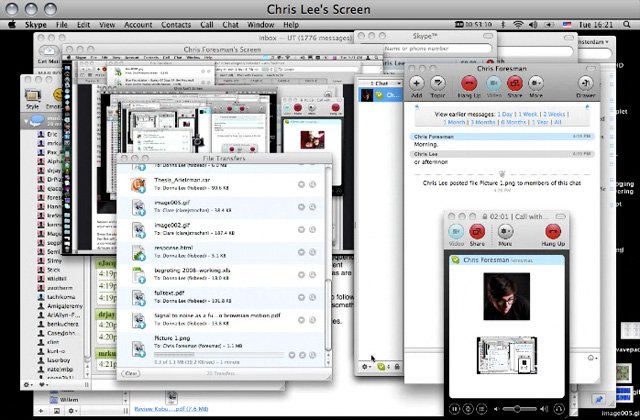Click the 'All' earlier messages link
Image resolution: width=640 pixels, height=420 pixels.
pyautogui.click(x=558, y=122)
